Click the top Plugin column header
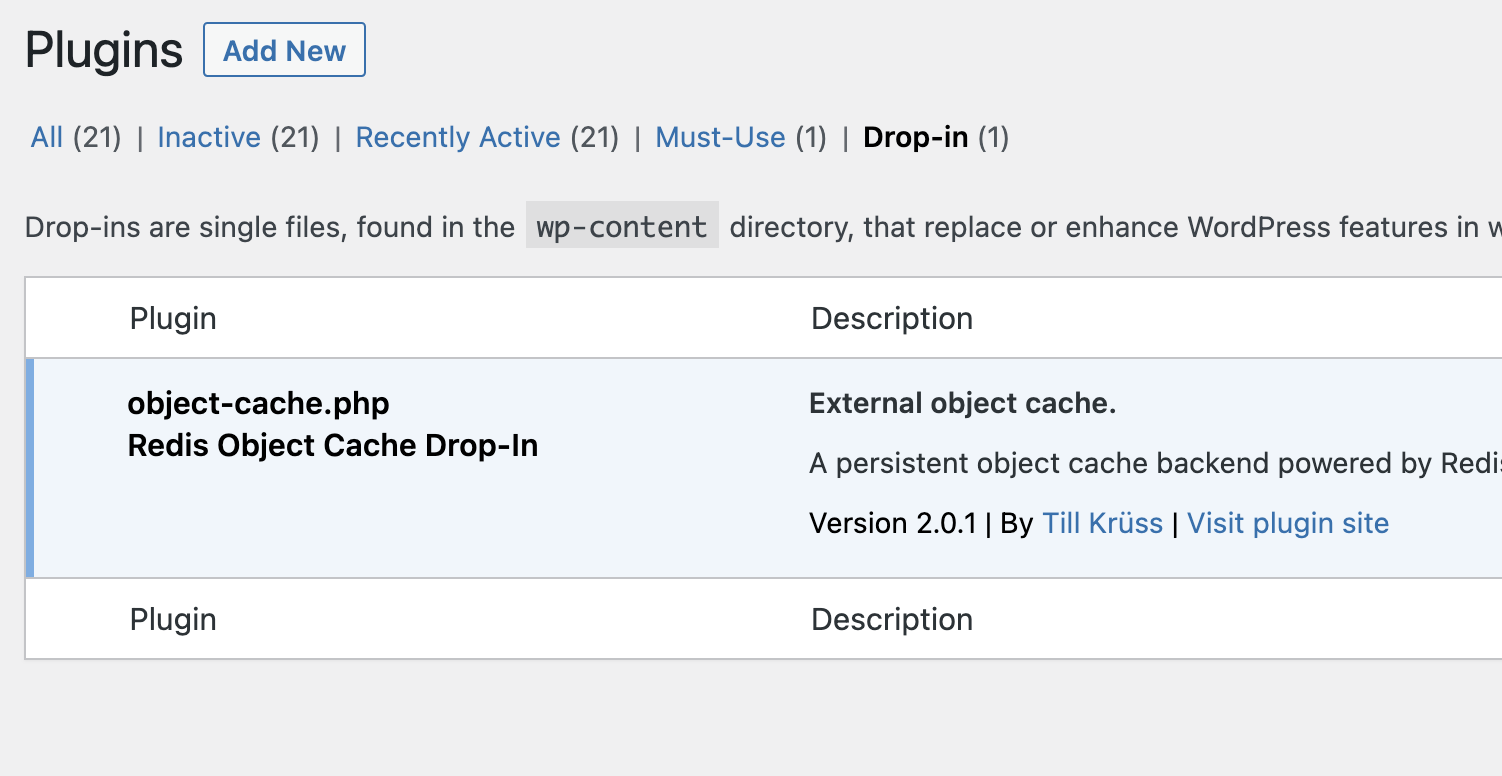 [173, 318]
